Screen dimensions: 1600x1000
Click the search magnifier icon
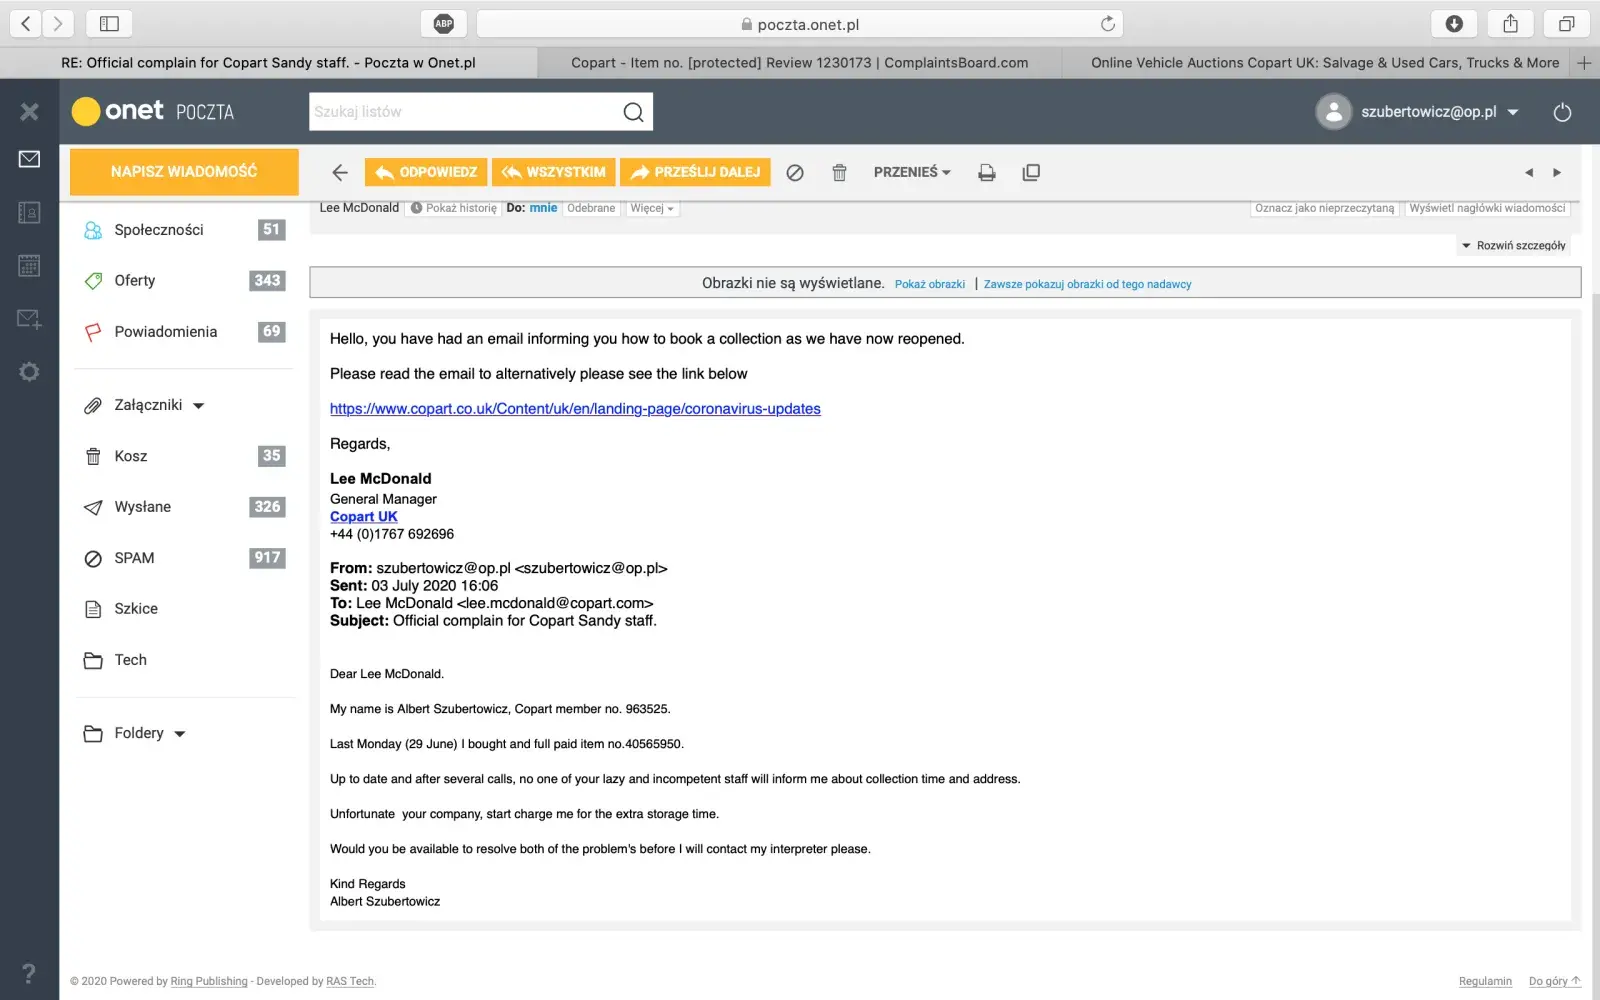coord(633,112)
